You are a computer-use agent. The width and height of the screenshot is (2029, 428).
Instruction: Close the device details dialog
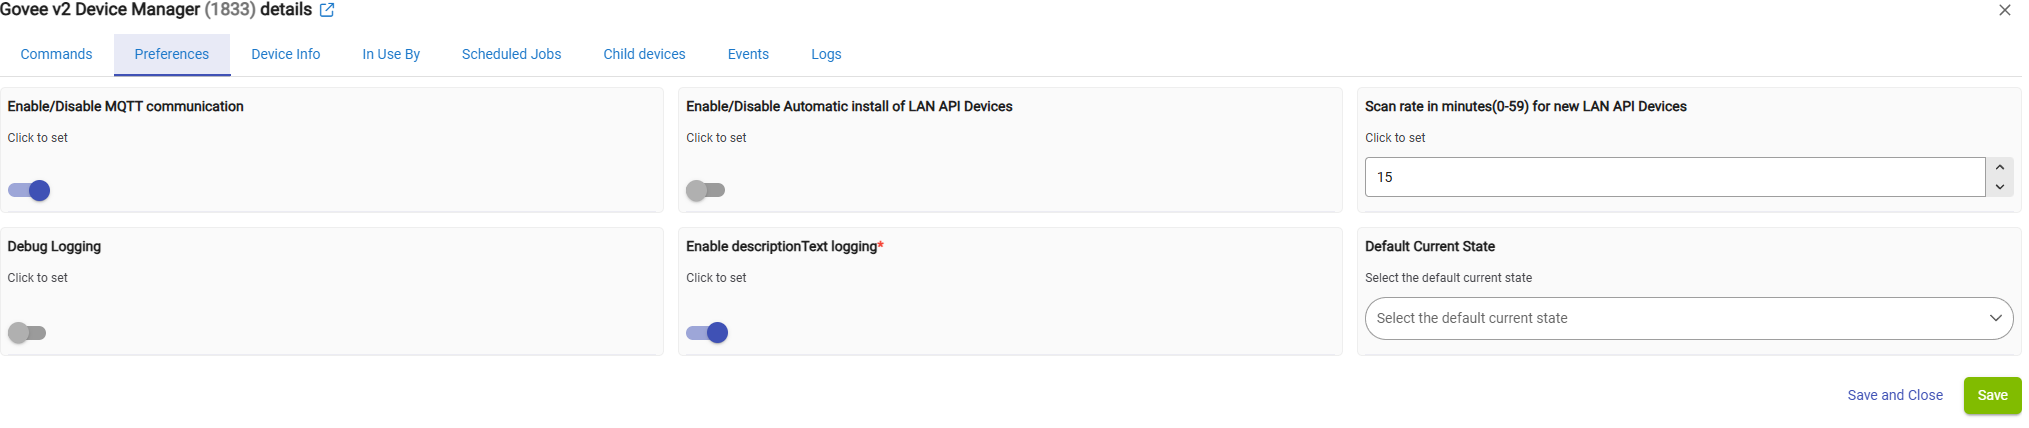[2004, 10]
